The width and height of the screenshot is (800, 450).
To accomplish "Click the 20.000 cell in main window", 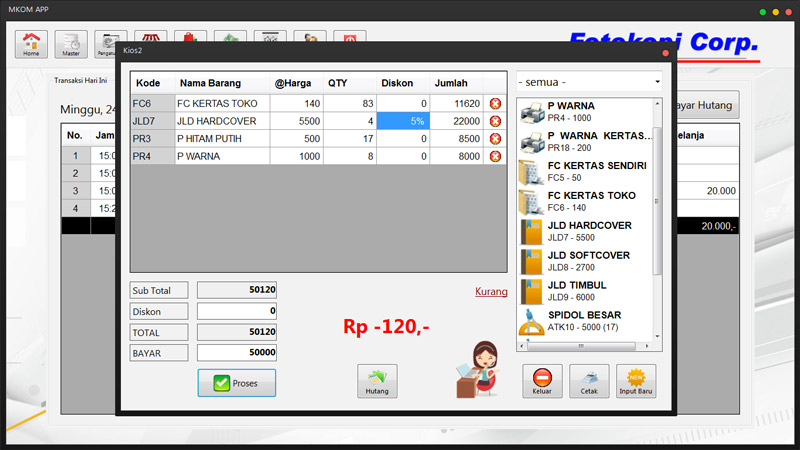I will (x=708, y=191).
